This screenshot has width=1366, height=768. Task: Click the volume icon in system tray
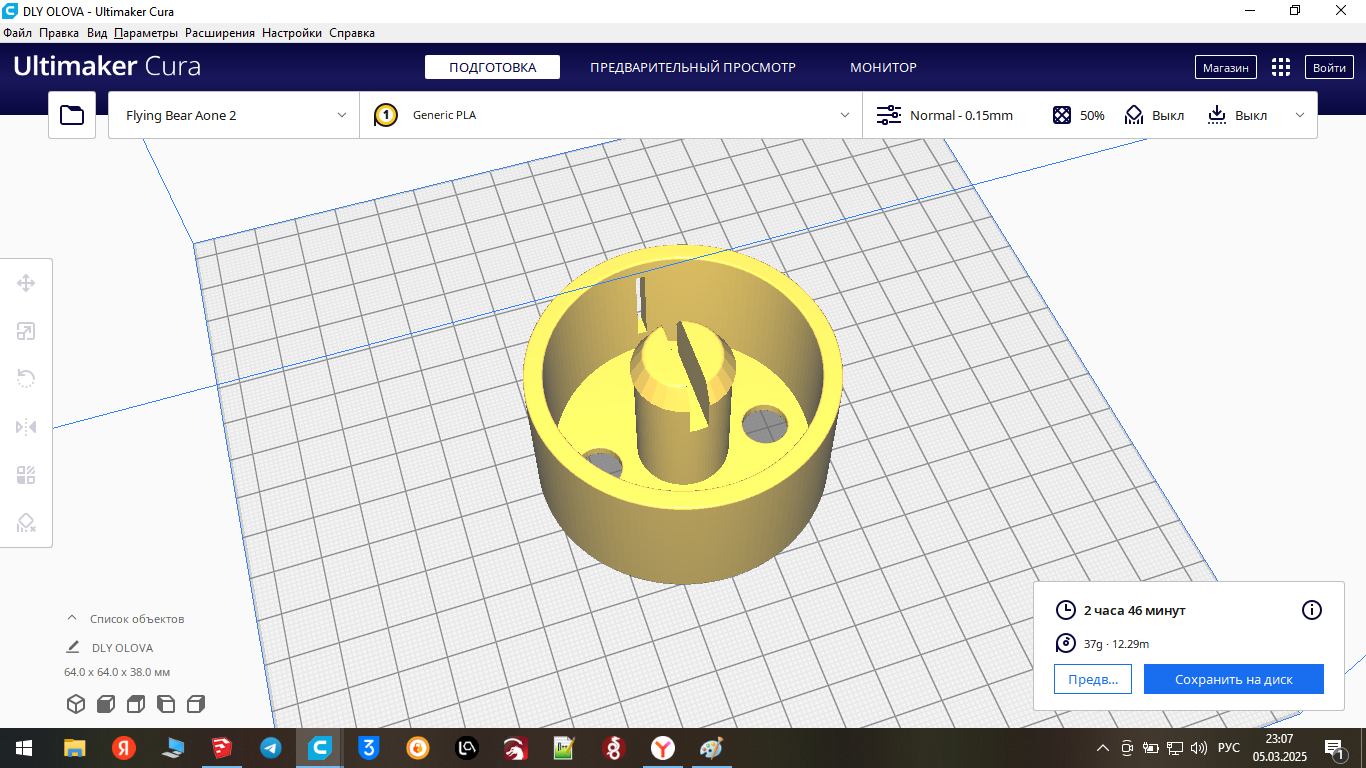(1199, 747)
